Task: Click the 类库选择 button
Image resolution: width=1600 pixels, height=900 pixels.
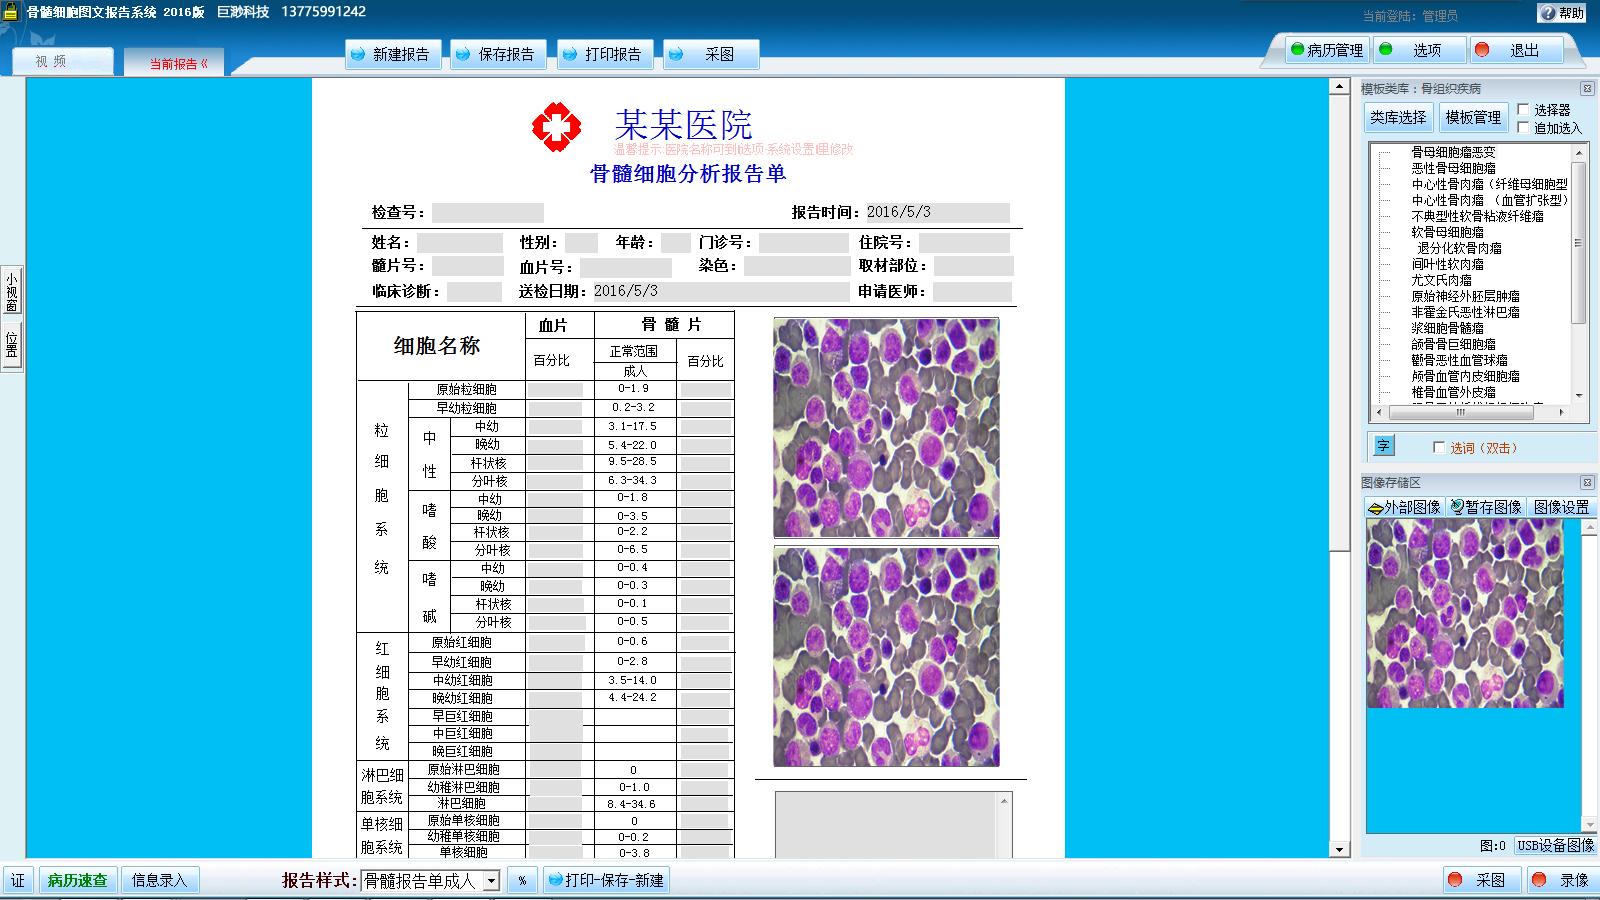Action: pos(1398,118)
